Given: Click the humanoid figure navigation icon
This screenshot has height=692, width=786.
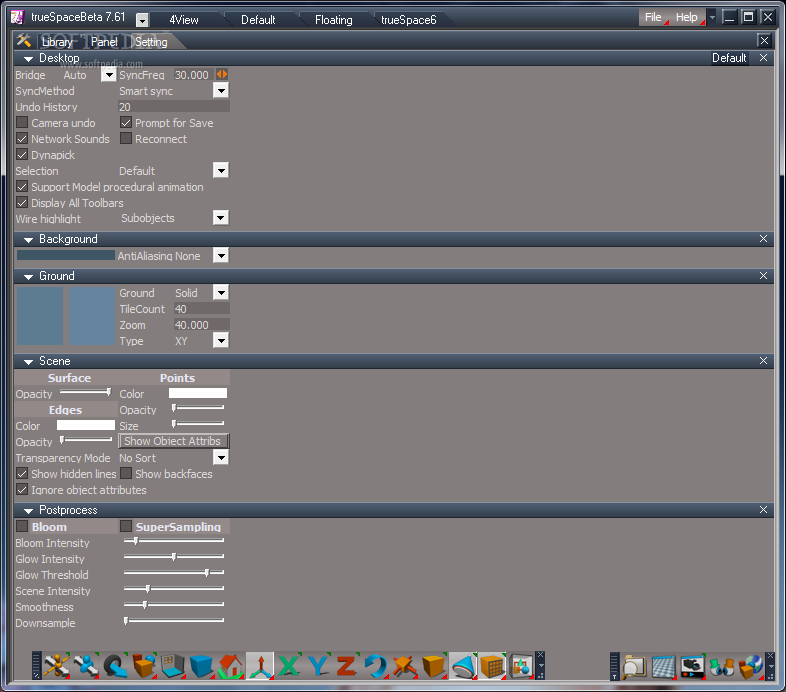Looking at the screenshot, I should [x=57, y=666].
